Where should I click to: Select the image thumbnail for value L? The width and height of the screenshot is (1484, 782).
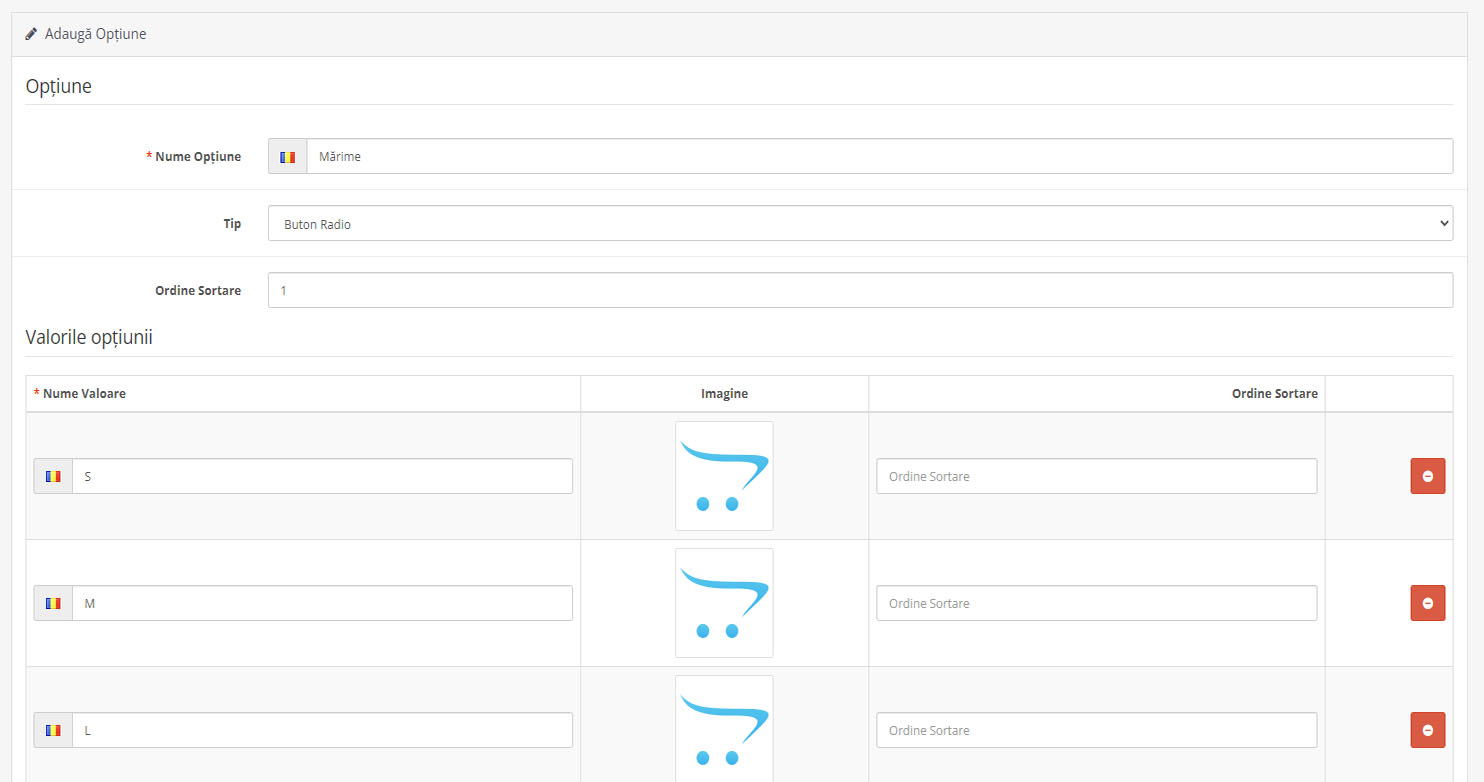click(724, 729)
